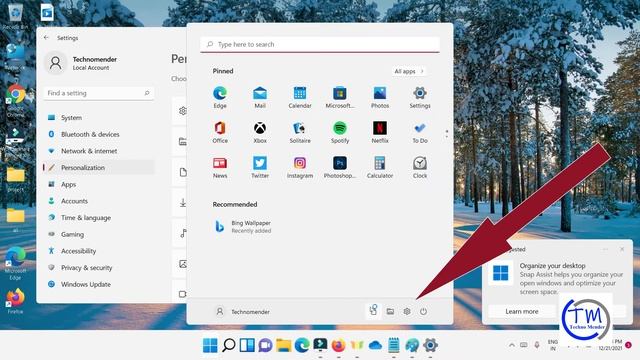The height and width of the screenshot is (360, 640).
Task: Open the News pinned app
Action: point(220,168)
